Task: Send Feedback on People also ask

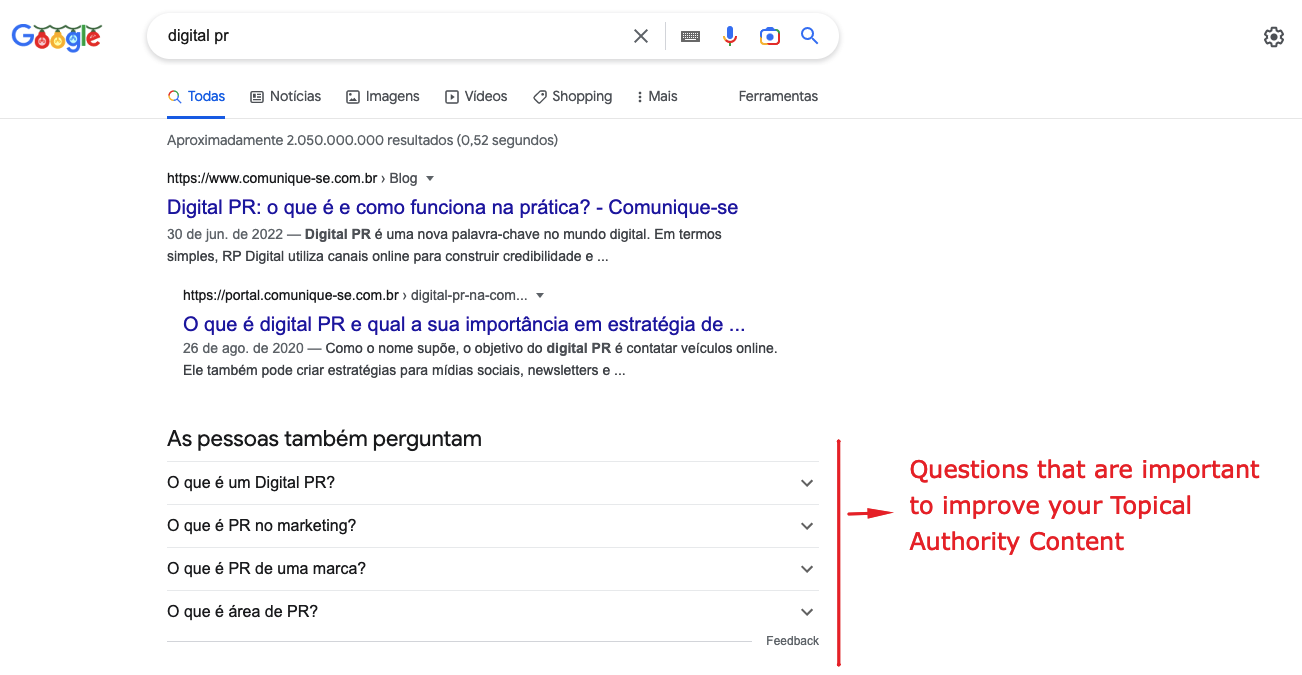Action: click(x=792, y=640)
